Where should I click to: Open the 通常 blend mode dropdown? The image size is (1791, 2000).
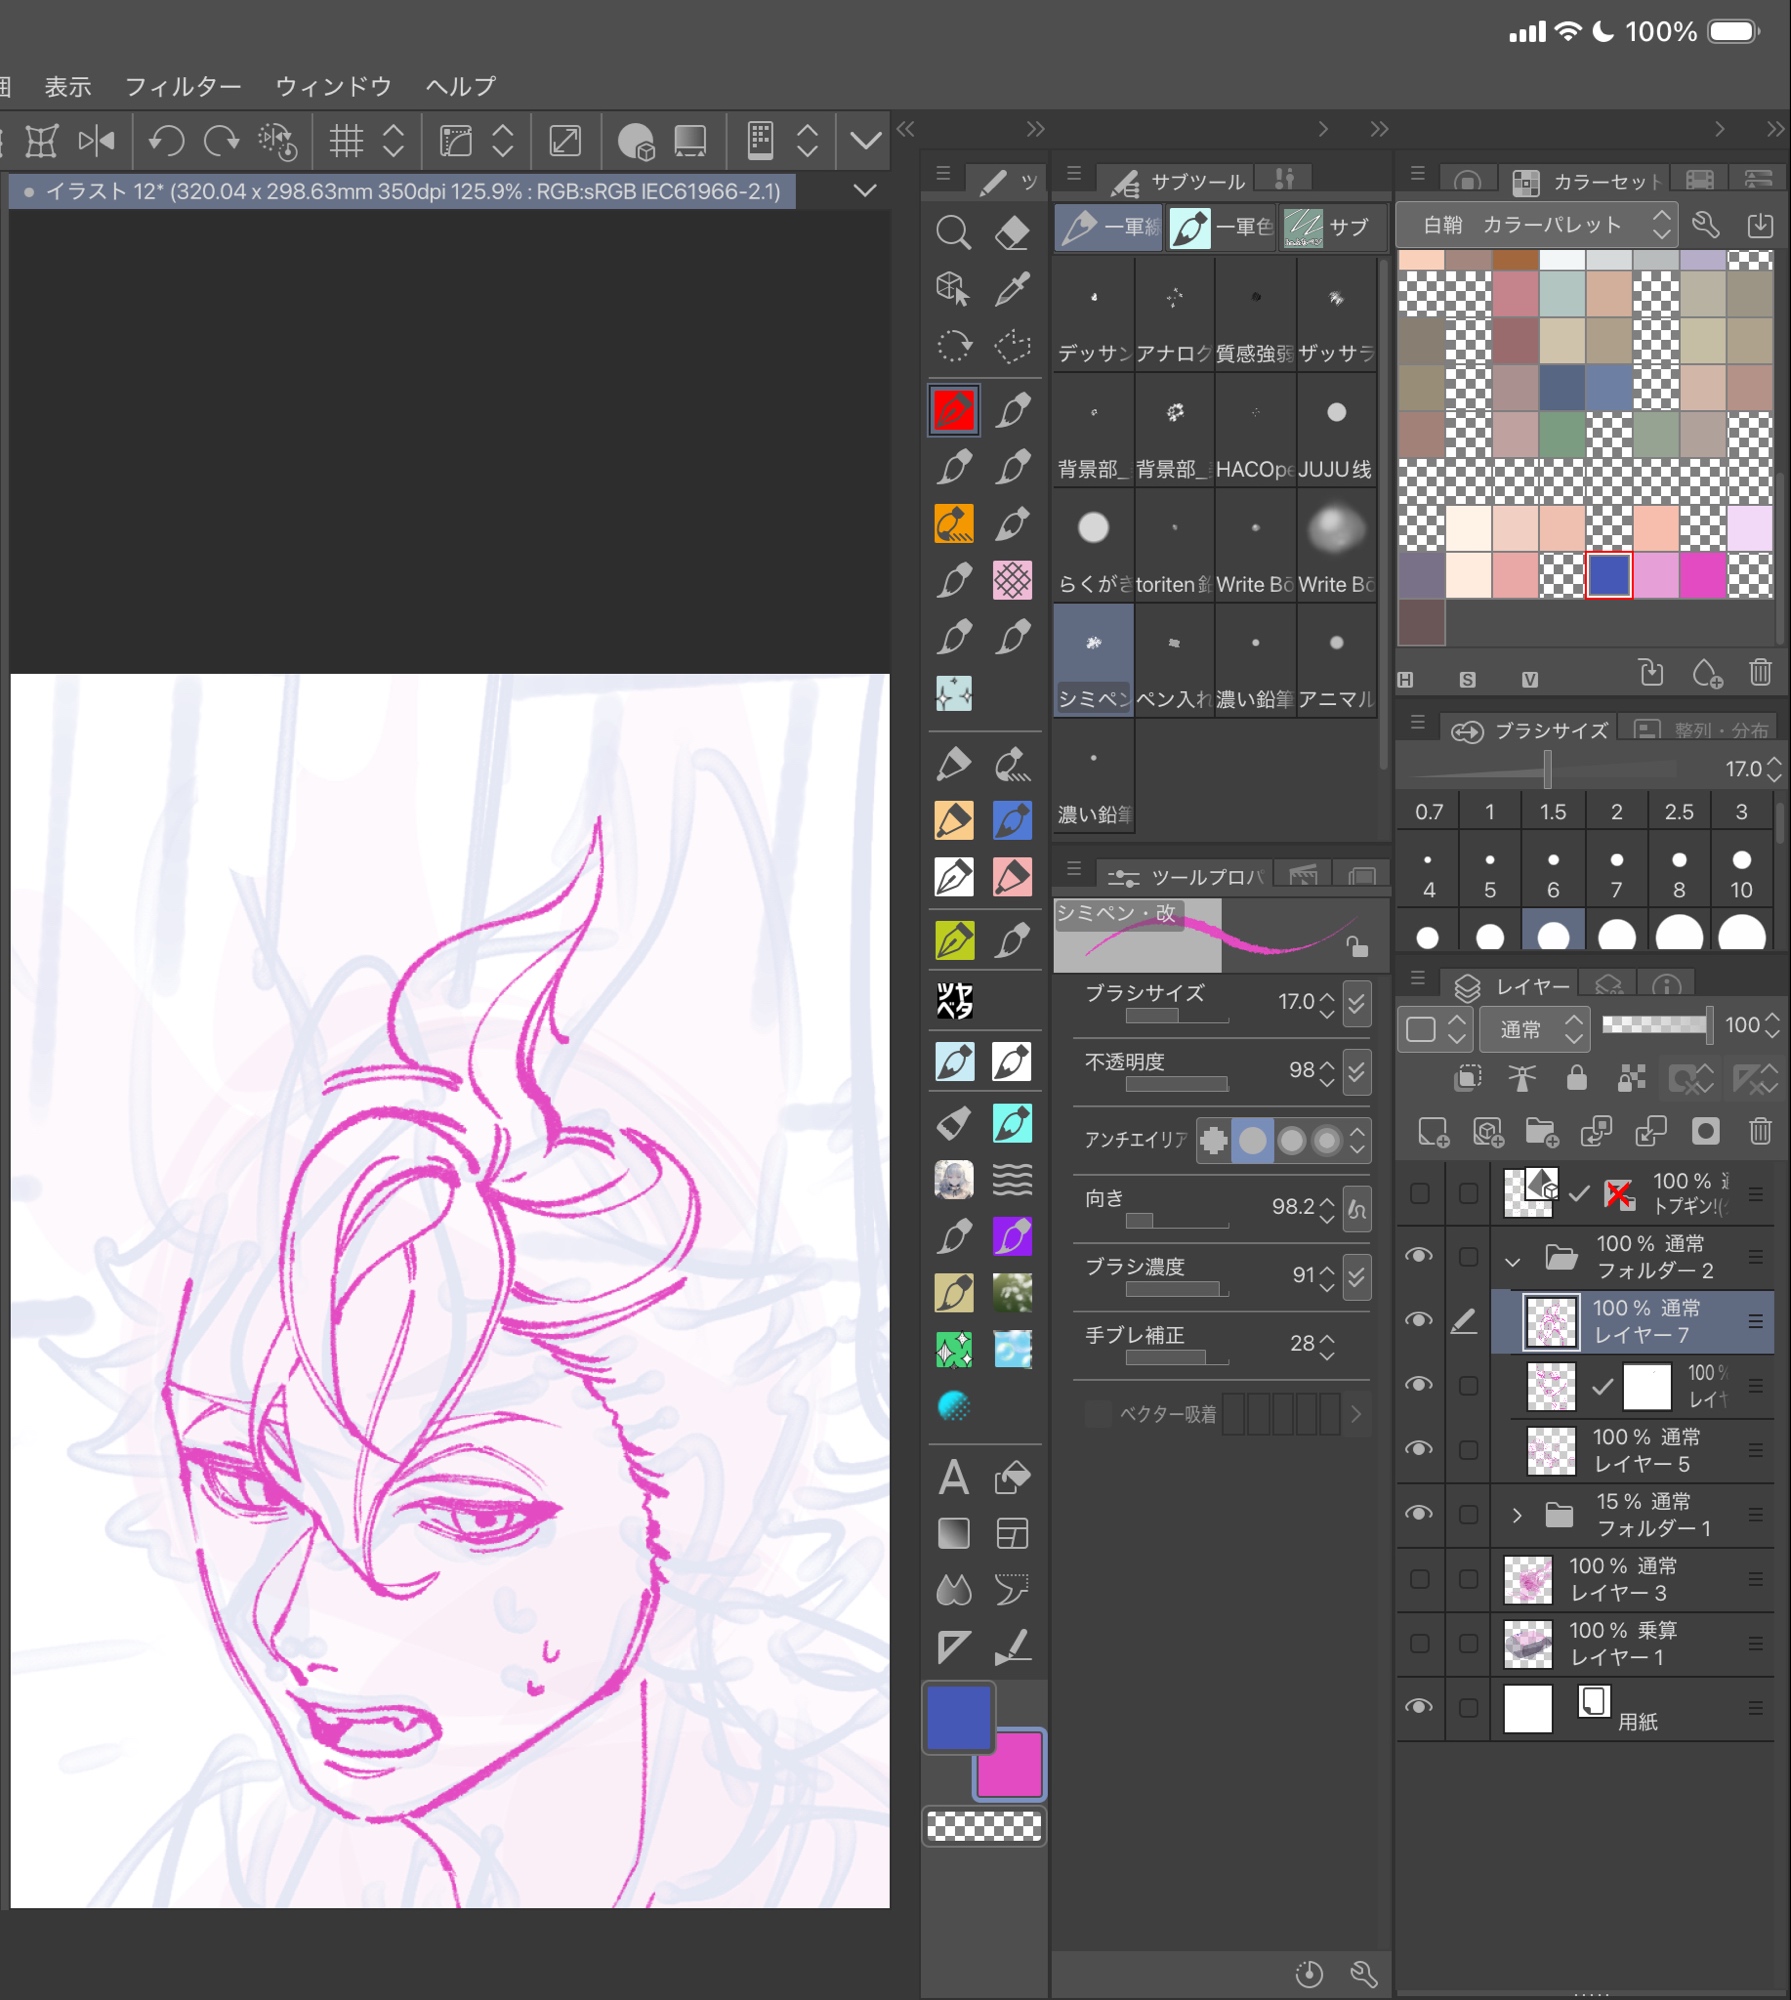point(1534,1029)
